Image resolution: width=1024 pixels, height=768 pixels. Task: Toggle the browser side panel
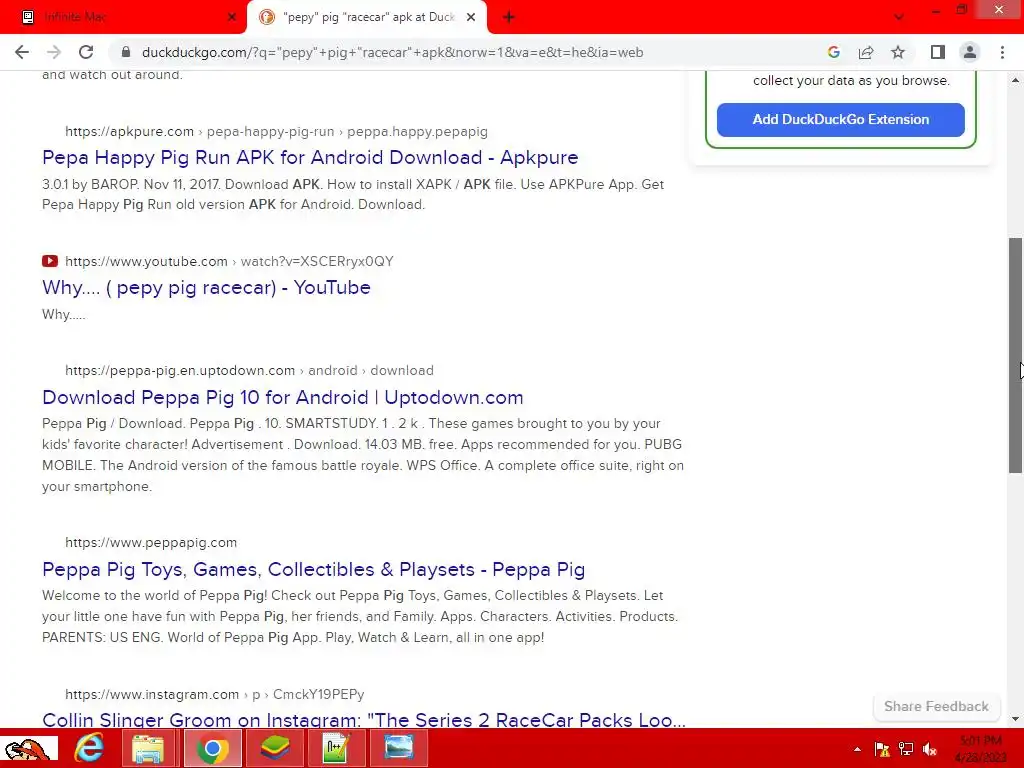(x=938, y=52)
